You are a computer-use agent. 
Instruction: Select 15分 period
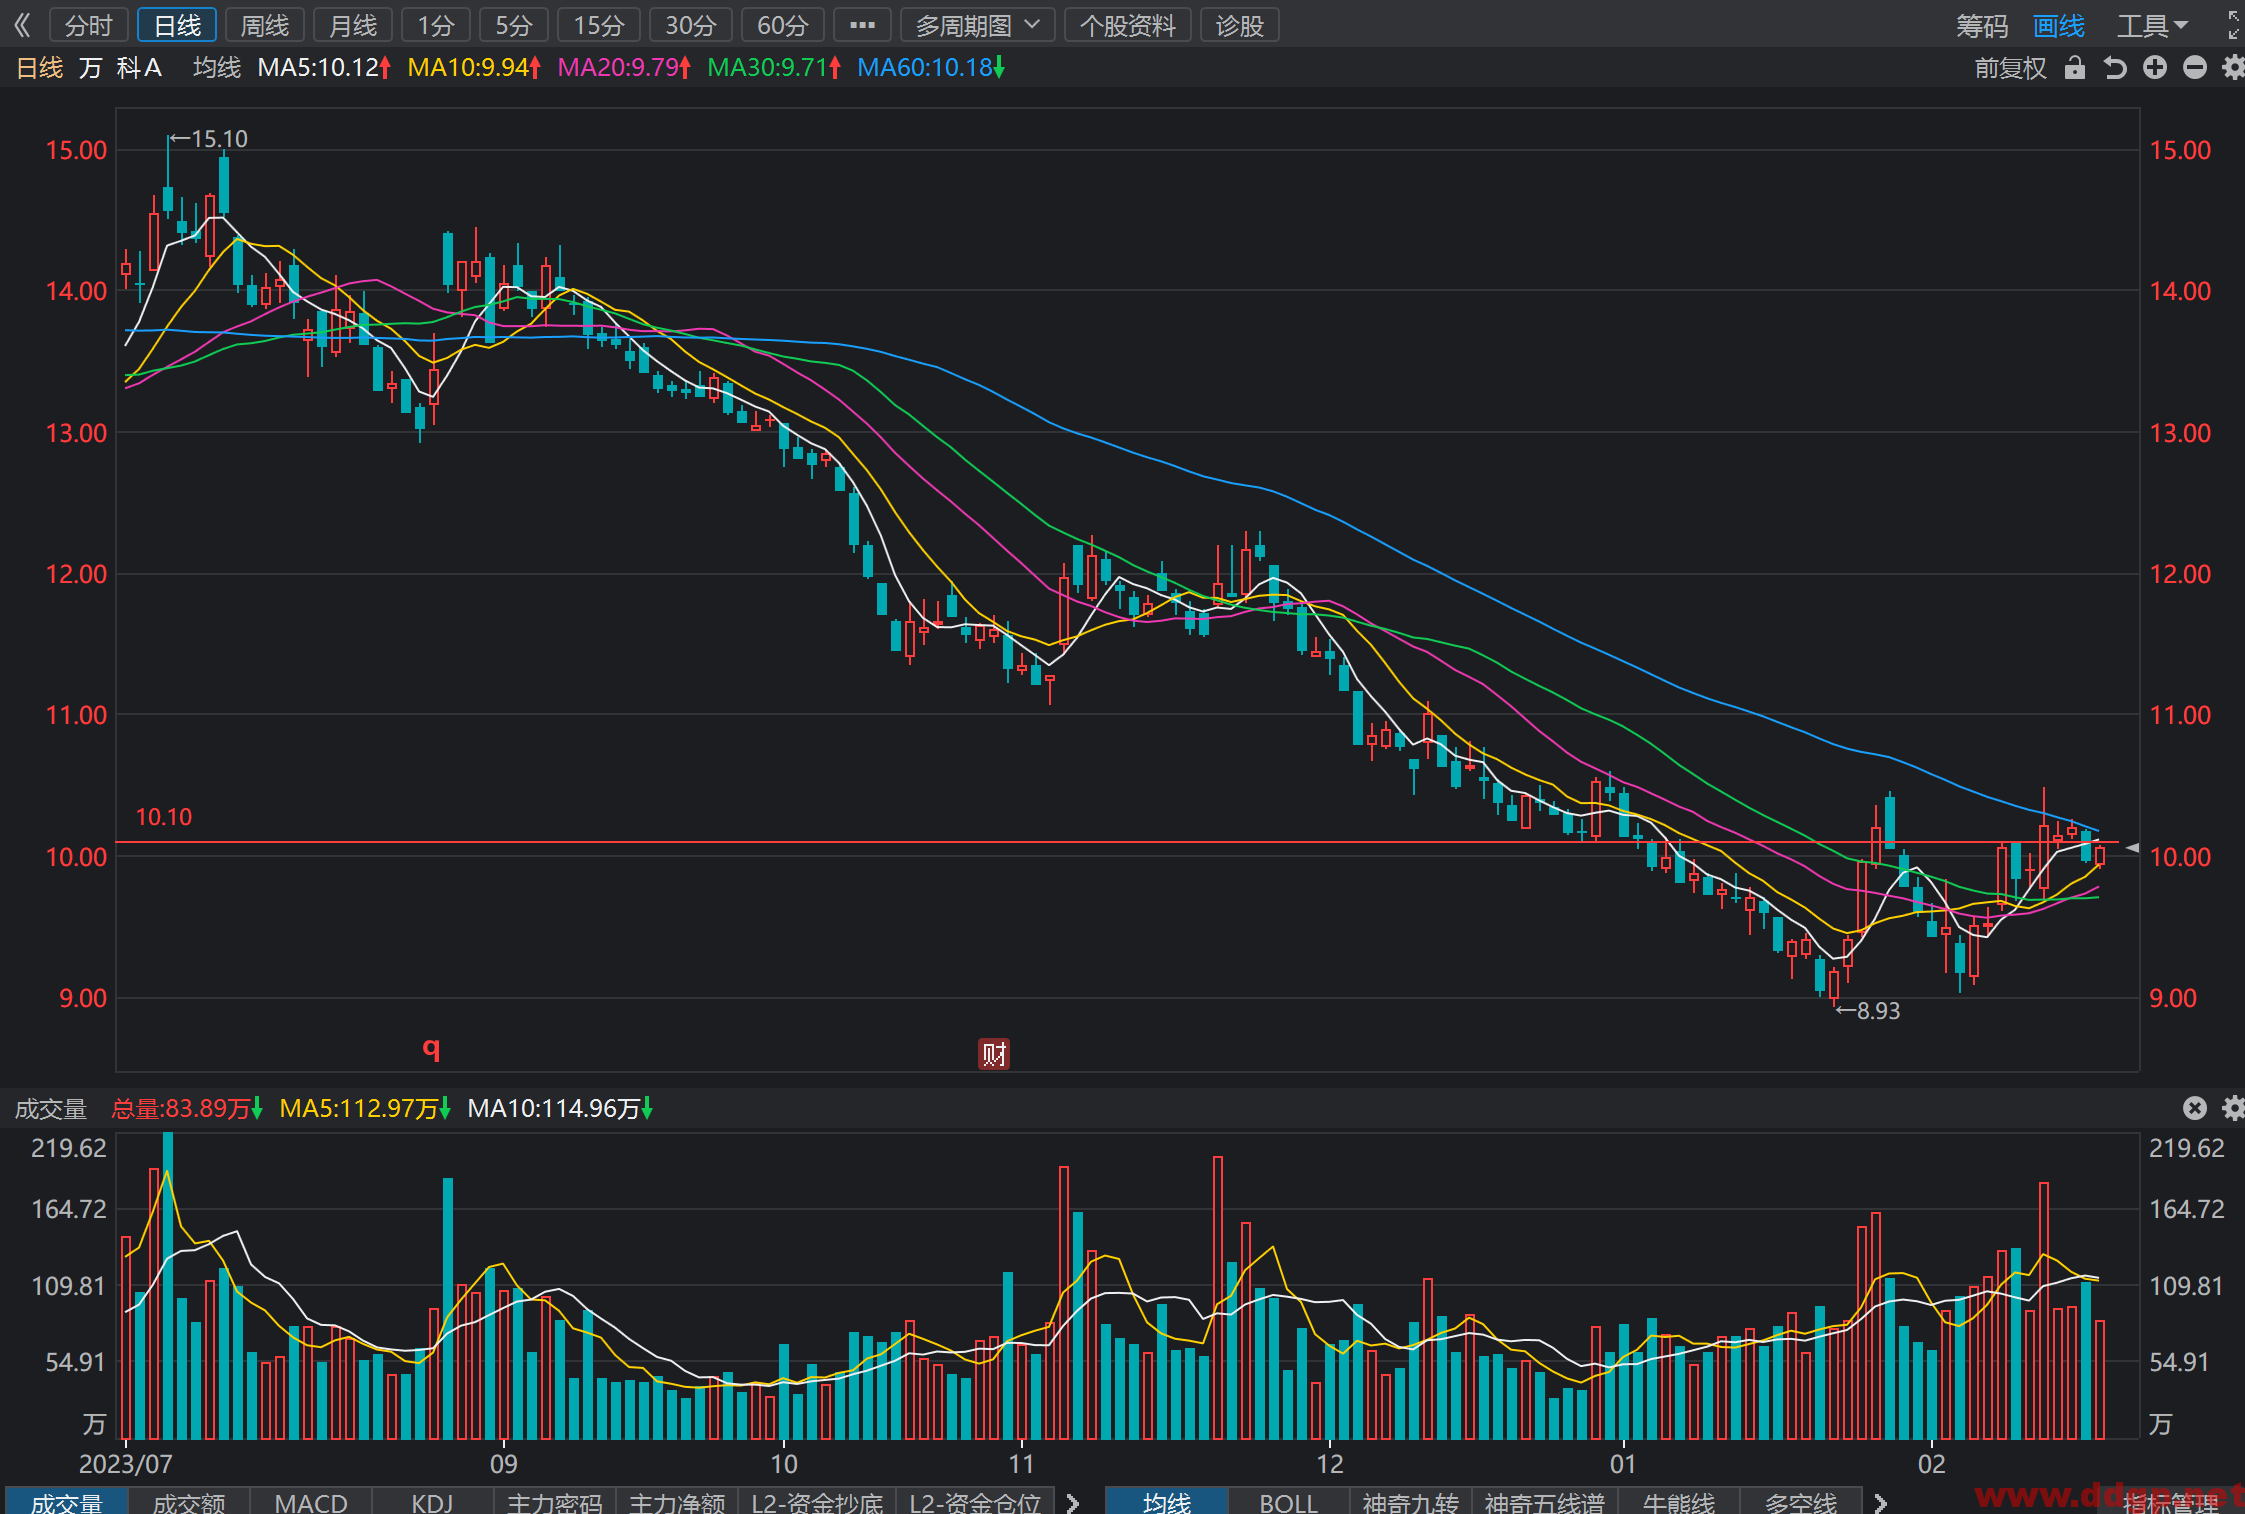tap(599, 25)
